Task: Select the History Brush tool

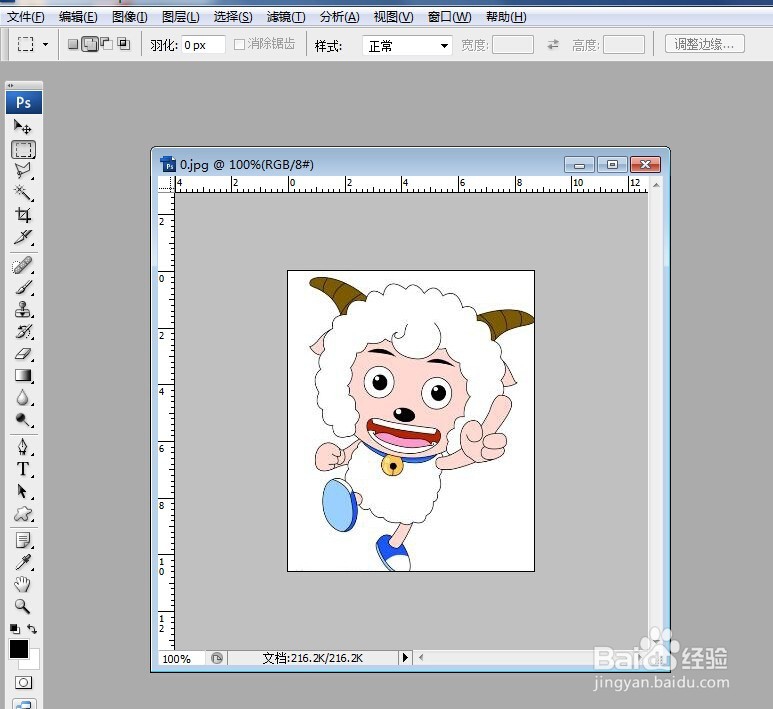Action: click(x=23, y=332)
